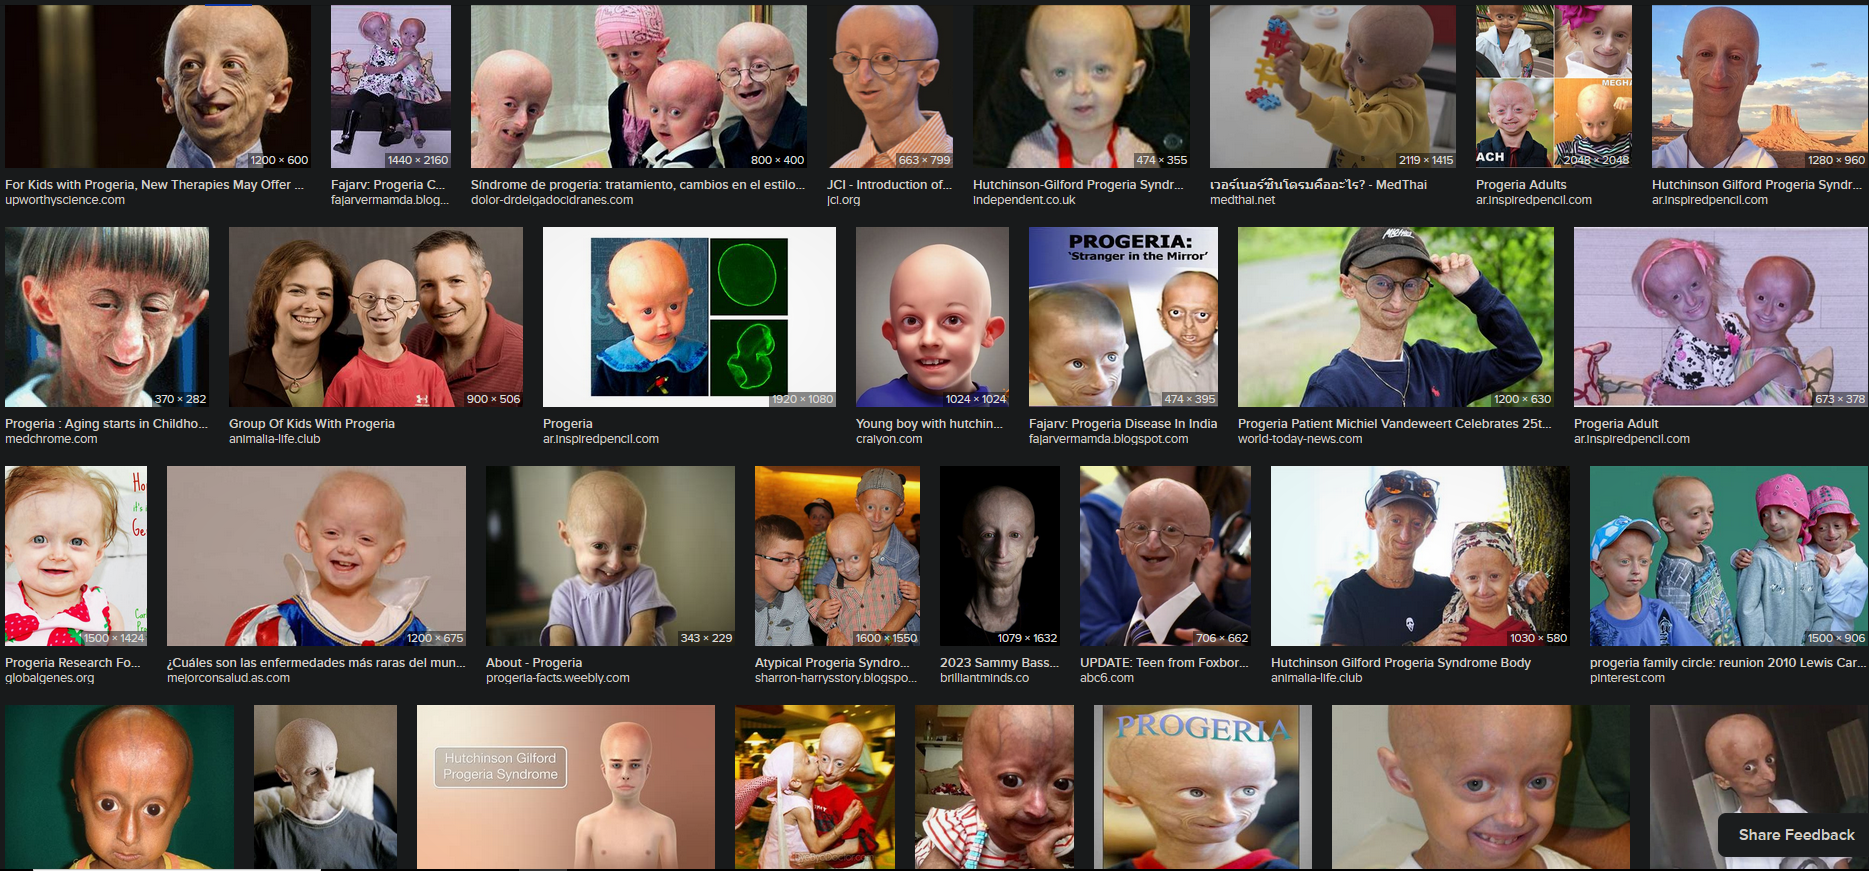The image size is (1869, 871).
Task: Open 'Hutchinson Gilford Progeria Syndrome Body' title
Action: 1401,663
